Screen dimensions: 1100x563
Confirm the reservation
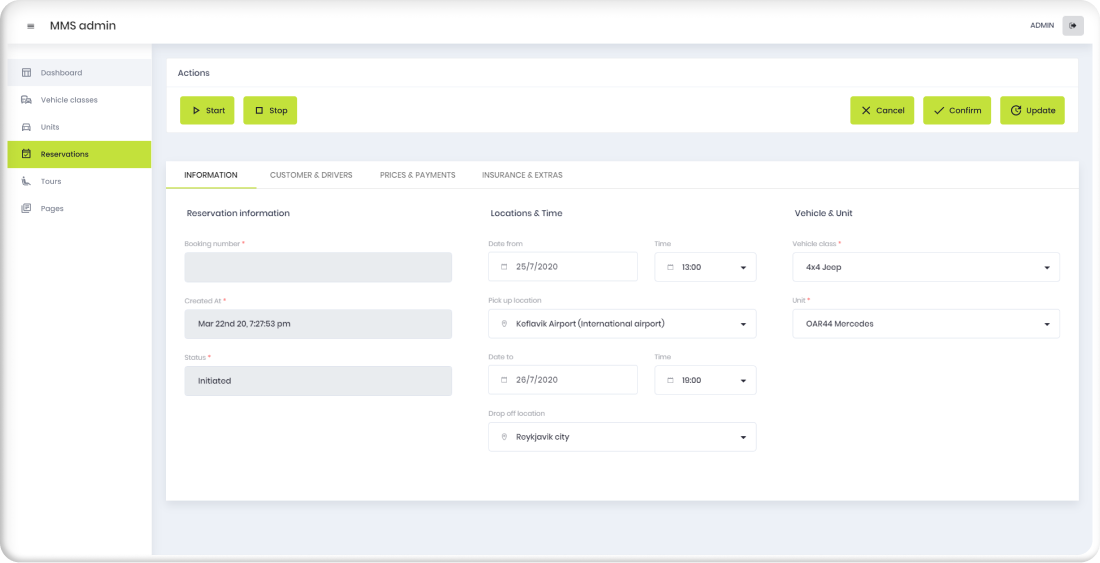[956, 110]
